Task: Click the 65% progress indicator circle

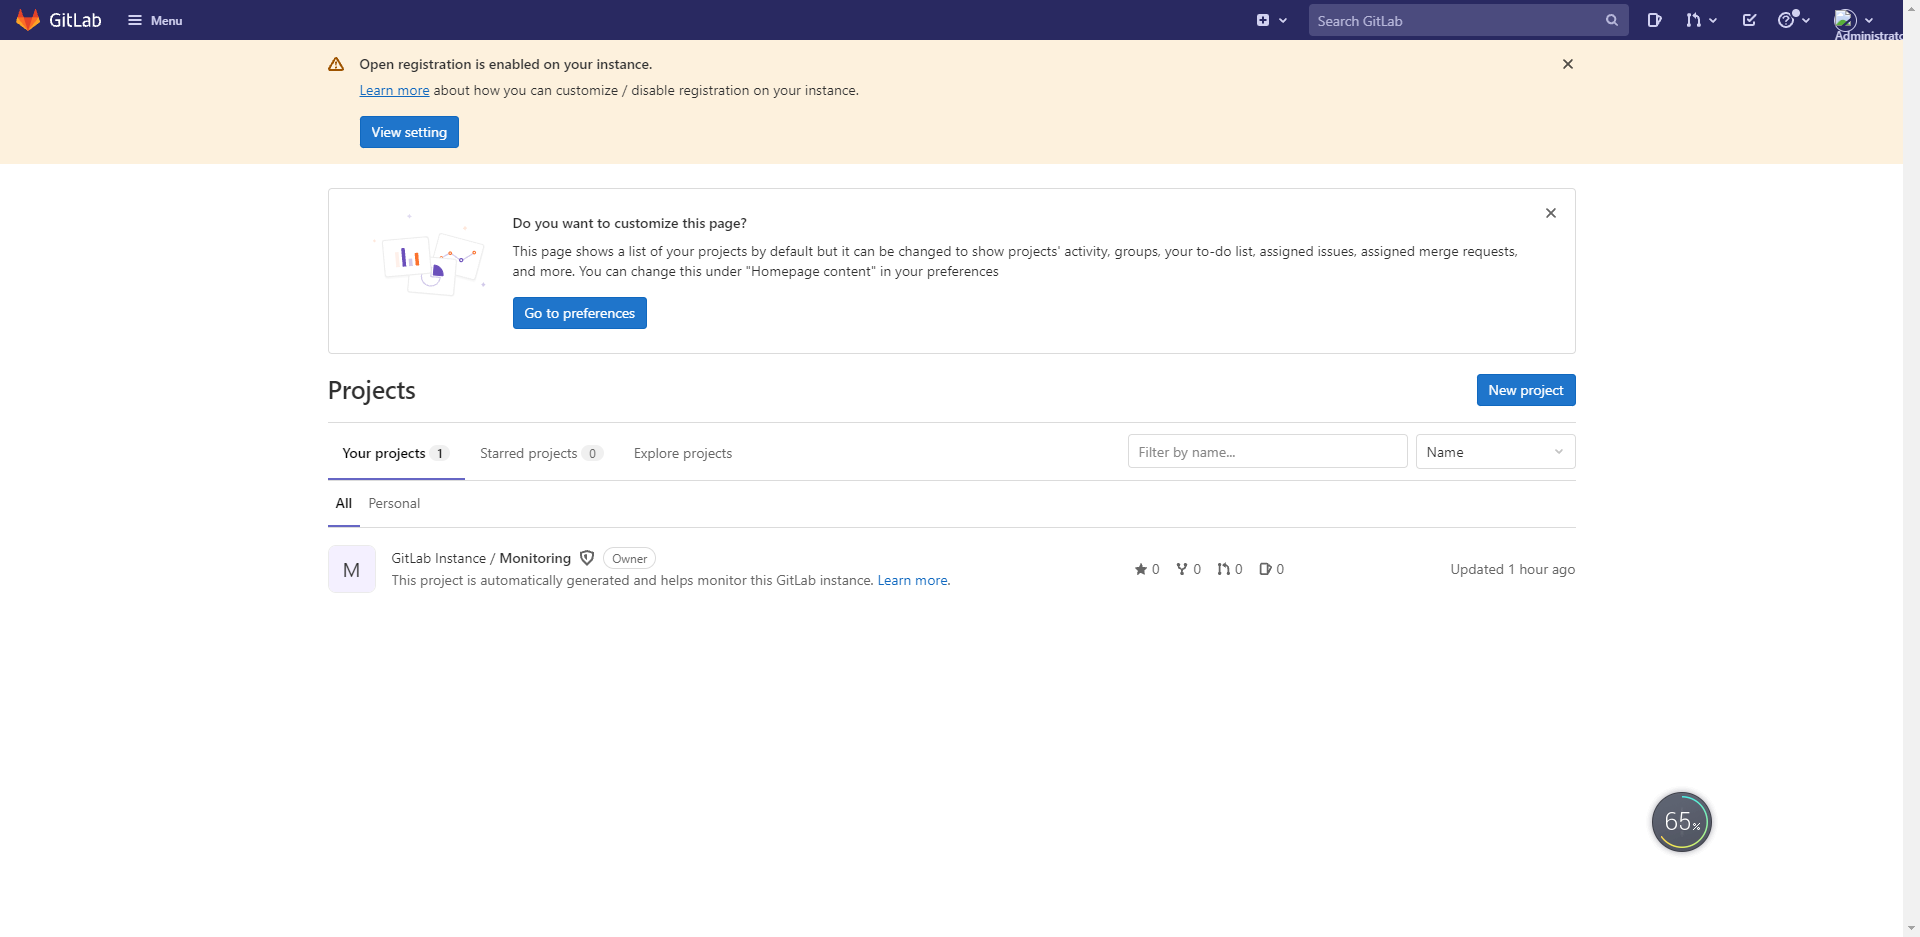Action: (x=1681, y=821)
